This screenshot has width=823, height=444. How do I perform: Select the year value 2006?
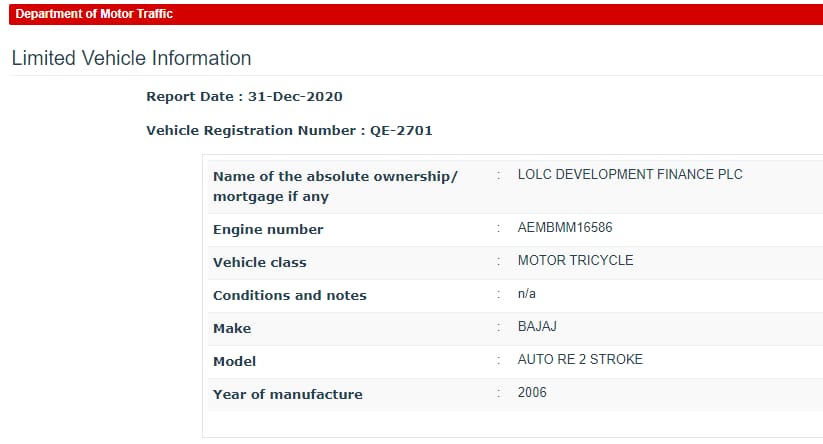[532, 393]
